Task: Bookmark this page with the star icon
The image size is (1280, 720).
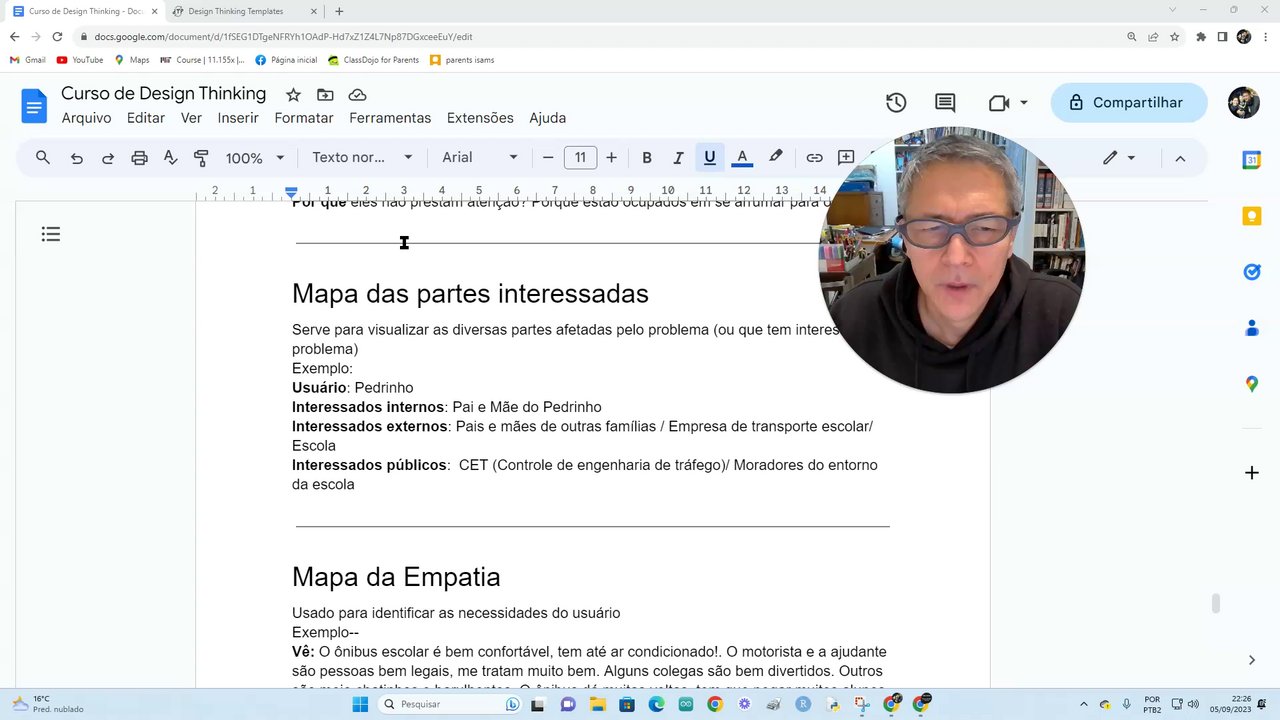Action: point(1175,37)
